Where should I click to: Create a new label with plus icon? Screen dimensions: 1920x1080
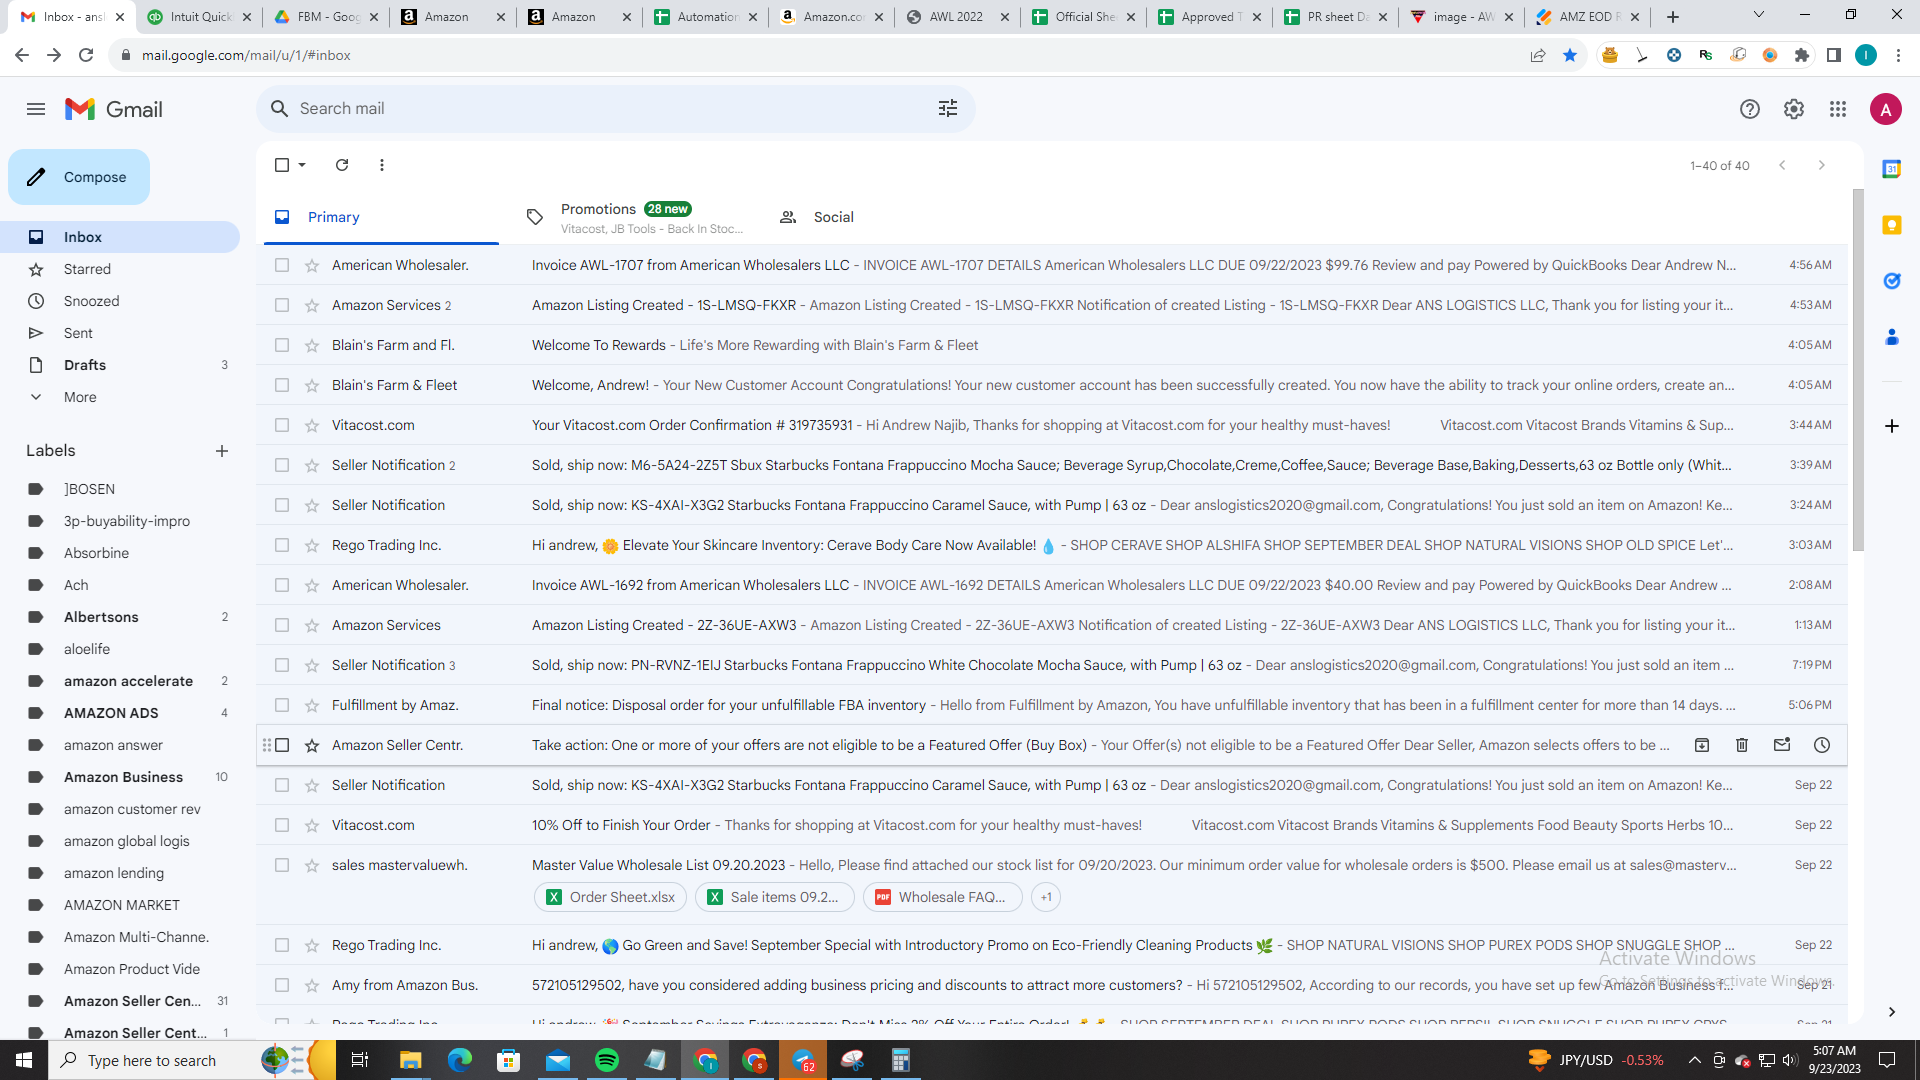222,451
